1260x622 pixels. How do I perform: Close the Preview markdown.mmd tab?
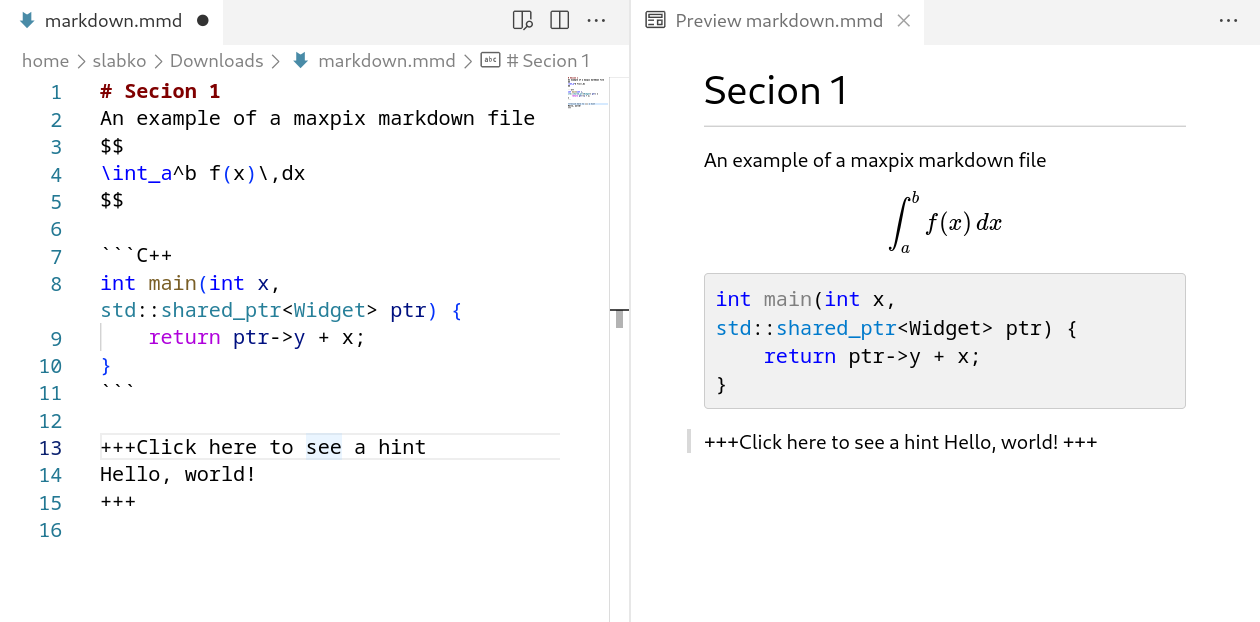pos(905,20)
